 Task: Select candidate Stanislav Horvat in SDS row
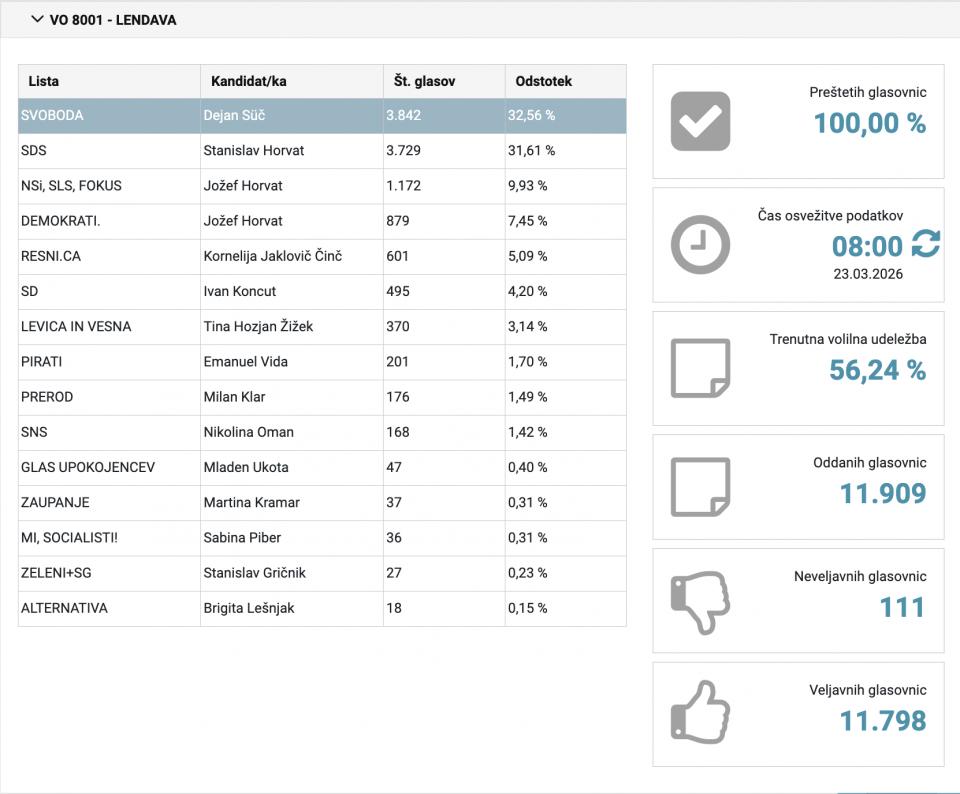tap(253, 151)
